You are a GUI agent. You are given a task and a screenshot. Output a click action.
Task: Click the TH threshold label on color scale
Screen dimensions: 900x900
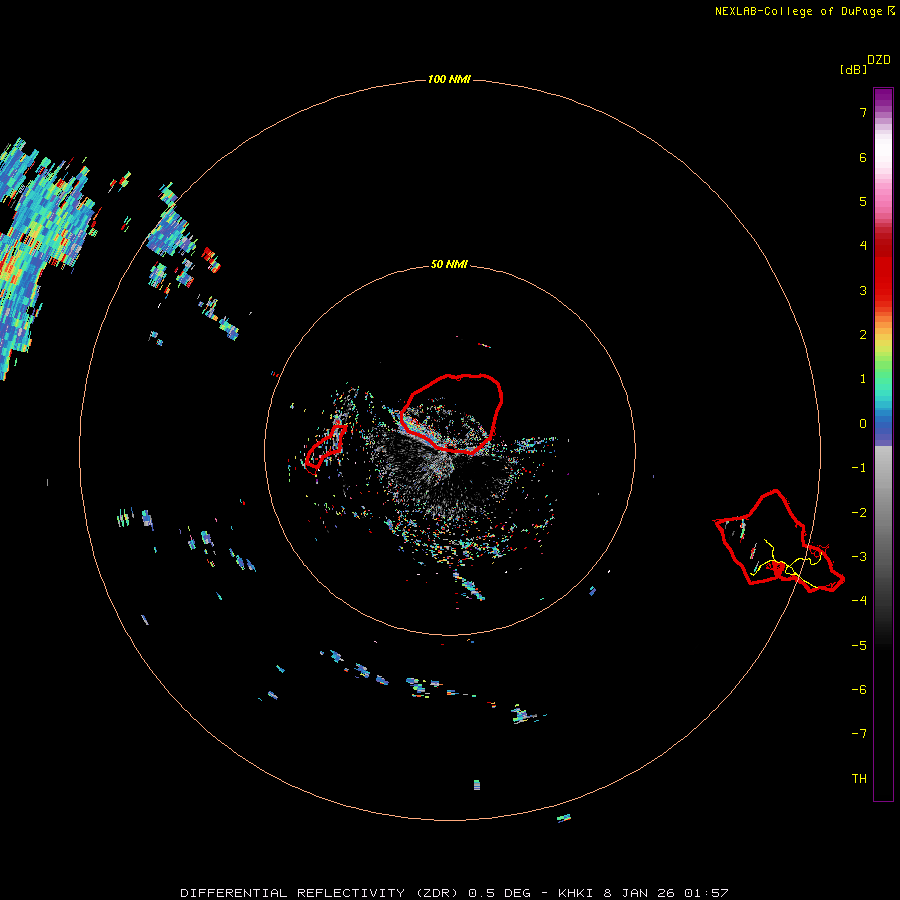tap(859, 779)
